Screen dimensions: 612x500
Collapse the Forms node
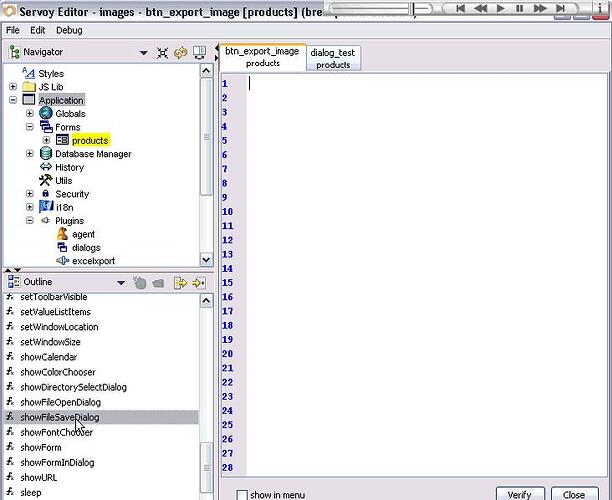pos(30,127)
